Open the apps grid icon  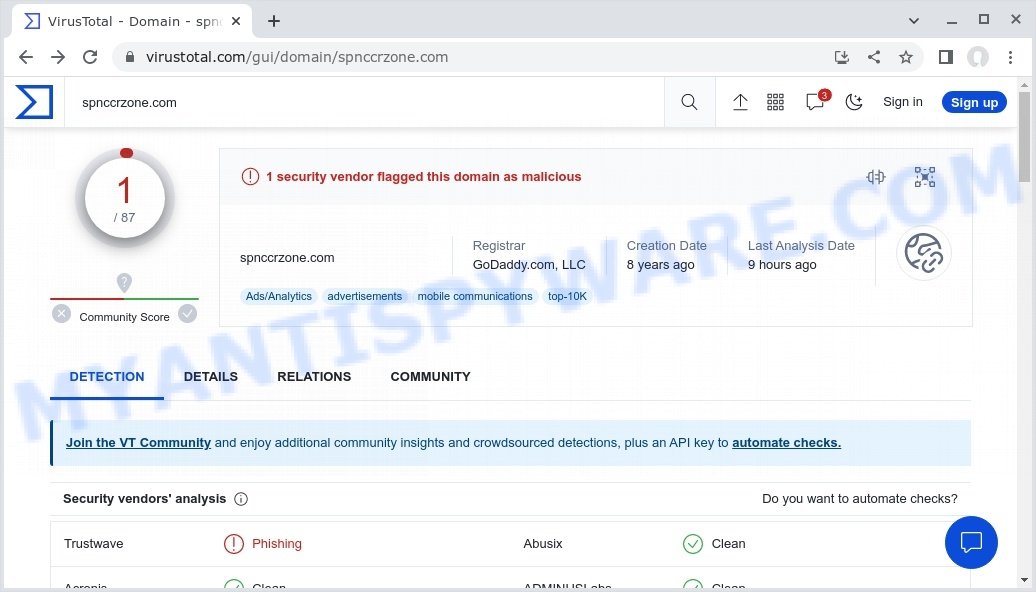click(x=775, y=102)
